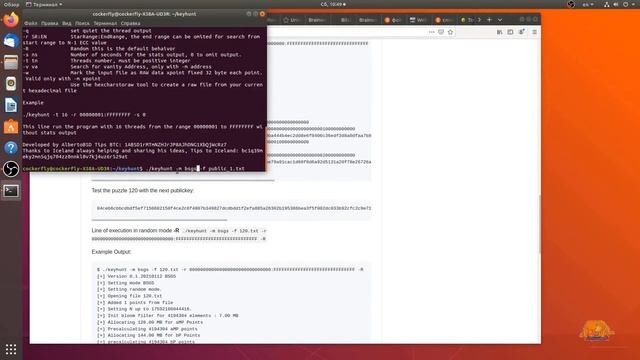
Task: Open the Вид menu in Terminal
Action: click(x=67, y=23)
